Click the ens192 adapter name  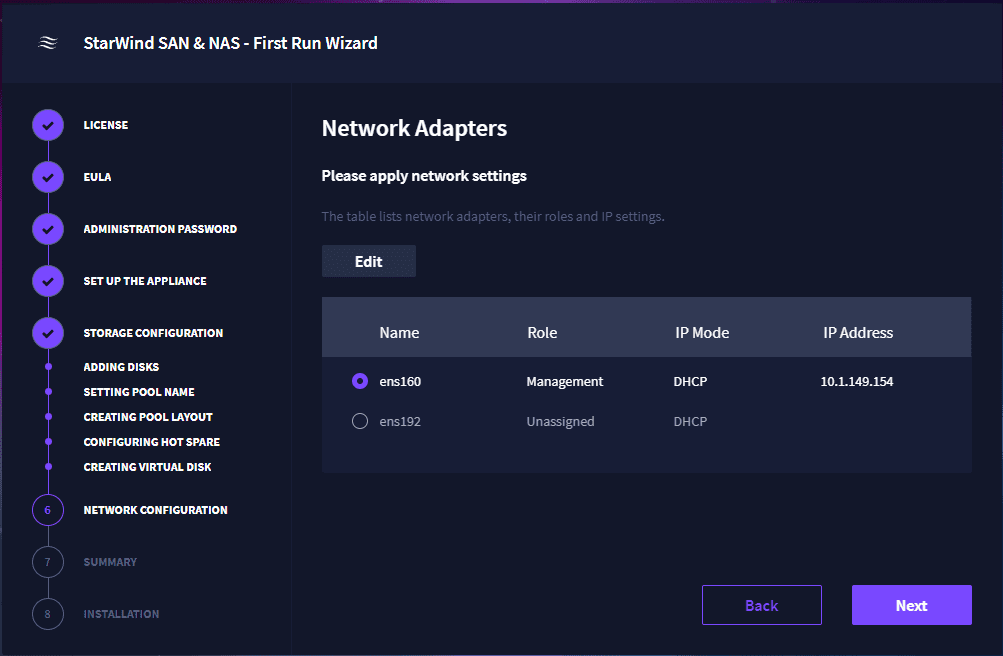click(400, 421)
